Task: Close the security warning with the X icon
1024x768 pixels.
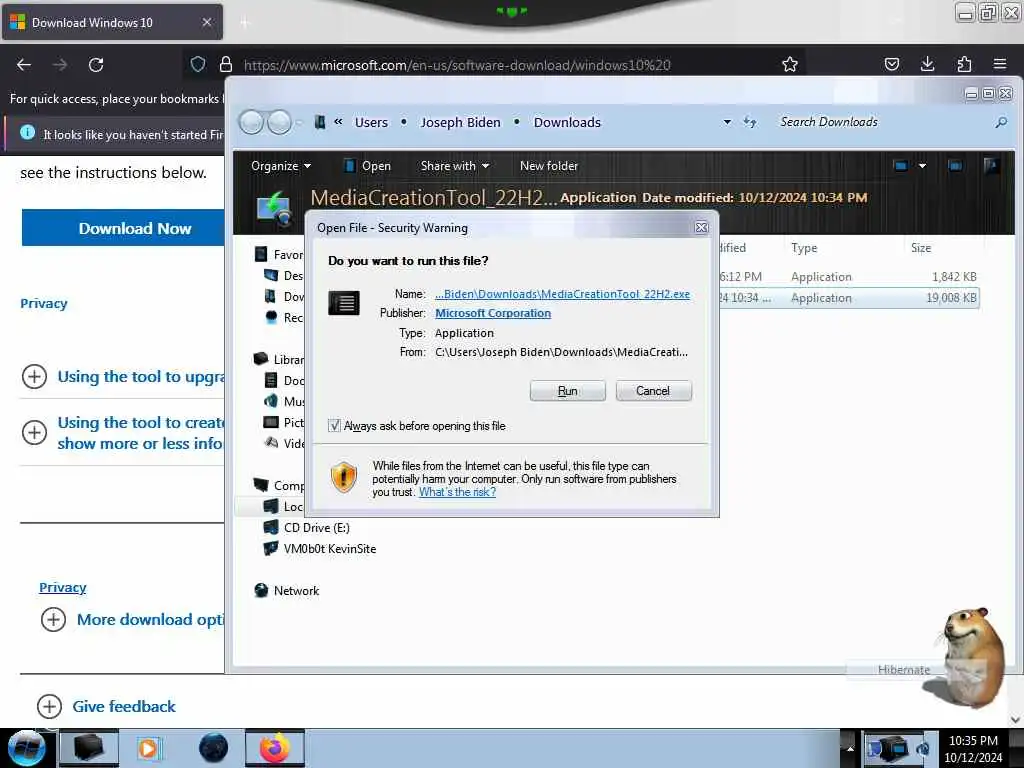Action: (x=701, y=227)
